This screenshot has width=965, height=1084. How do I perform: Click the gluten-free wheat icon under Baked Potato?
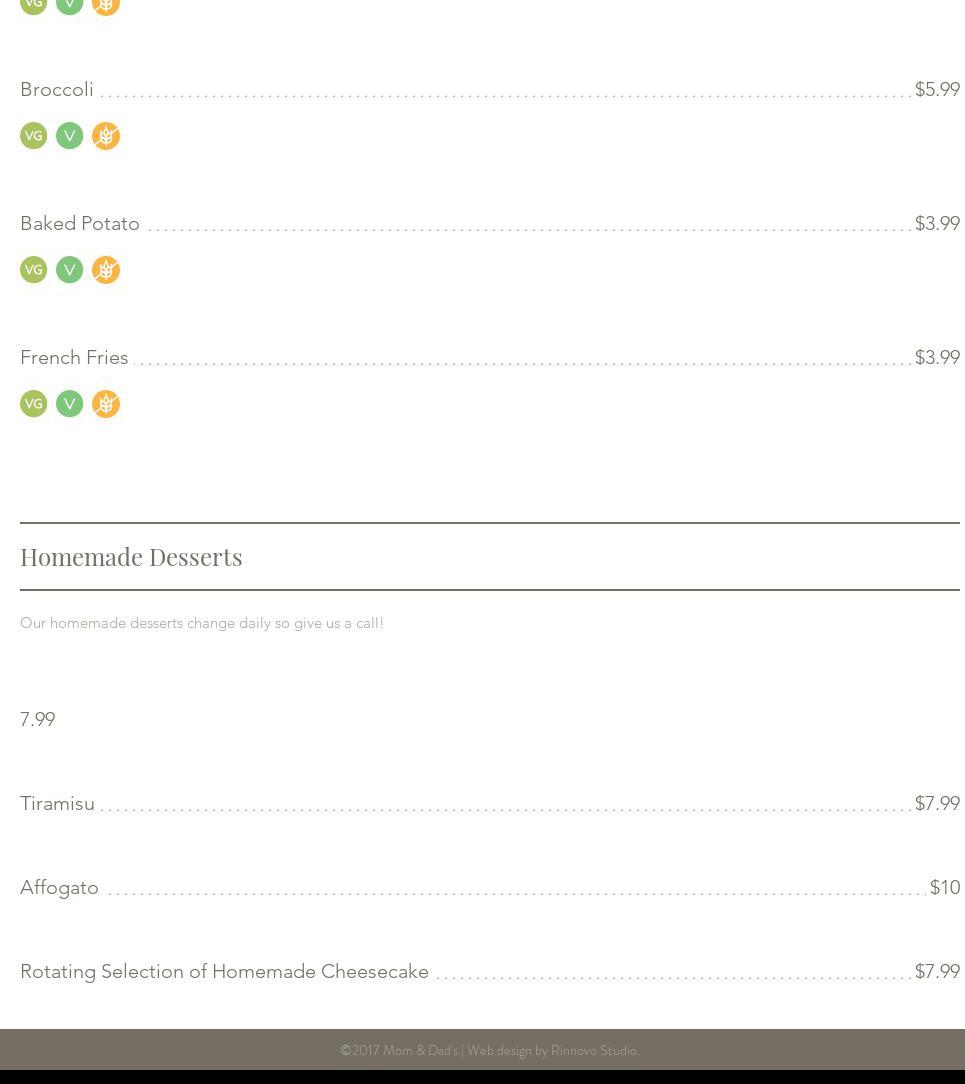point(106,270)
